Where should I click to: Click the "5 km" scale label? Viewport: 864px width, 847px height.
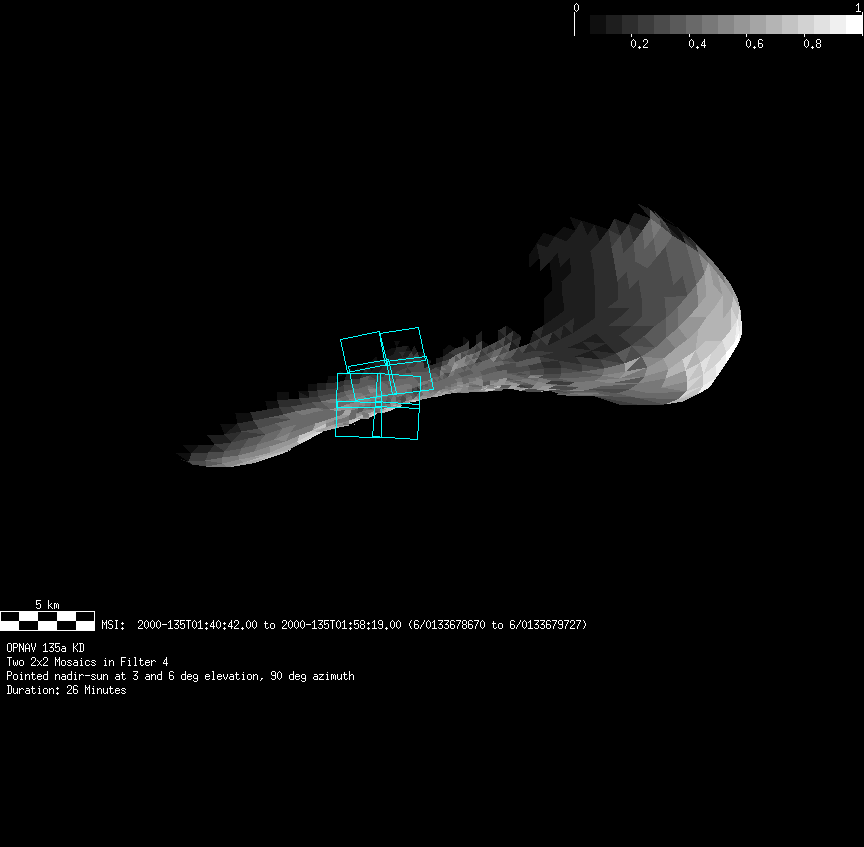tap(47, 605)
